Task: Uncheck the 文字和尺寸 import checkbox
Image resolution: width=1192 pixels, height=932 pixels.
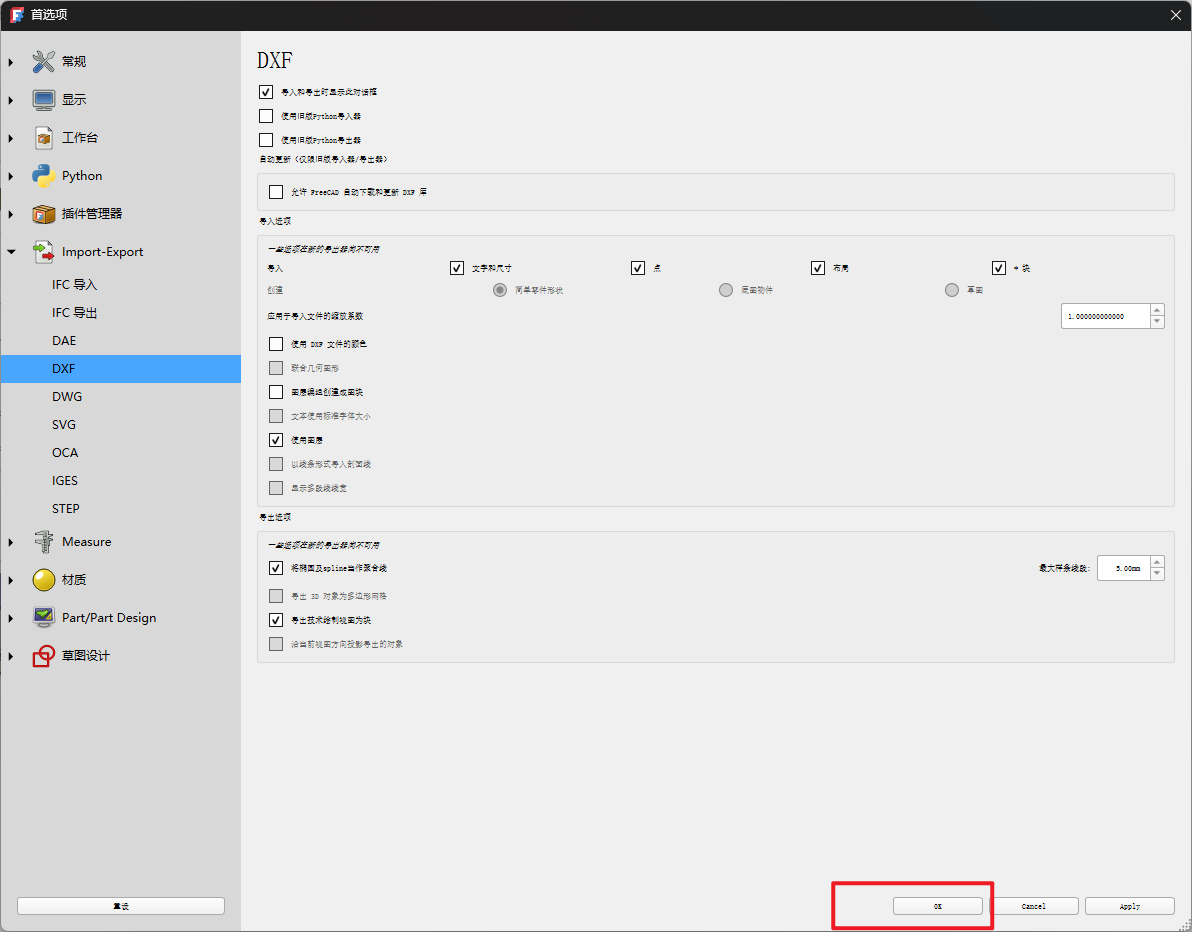Action: (457, 268)
